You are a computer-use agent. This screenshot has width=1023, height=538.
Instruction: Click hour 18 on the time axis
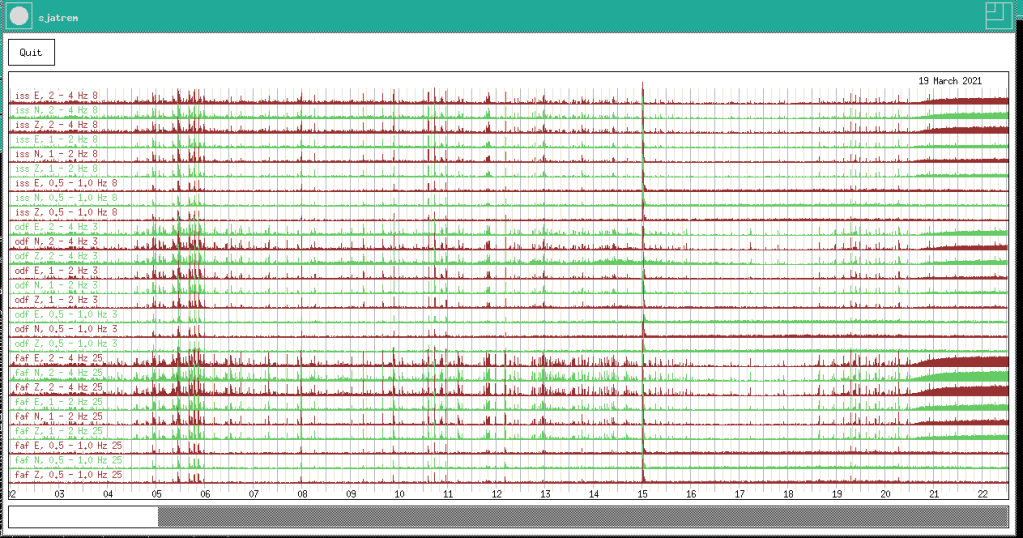click(789, 494)
